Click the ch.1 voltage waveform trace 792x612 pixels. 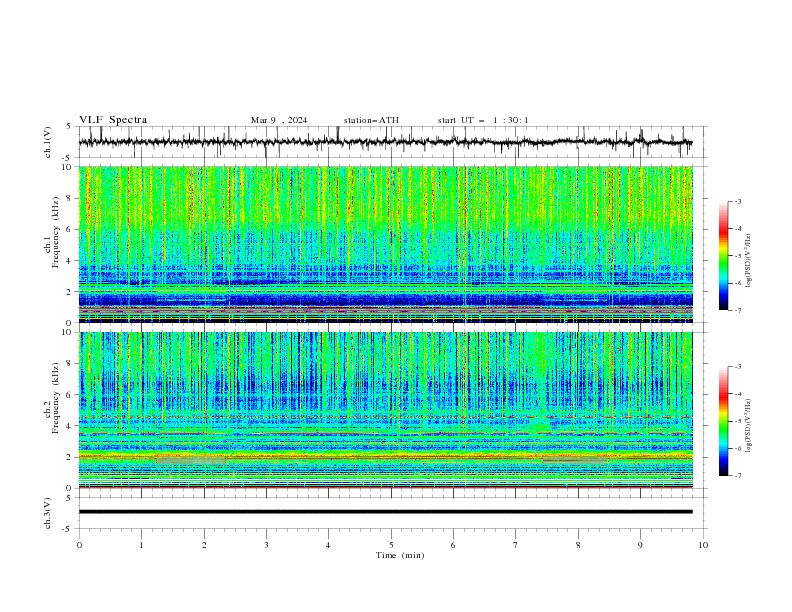tap(385, 142)
